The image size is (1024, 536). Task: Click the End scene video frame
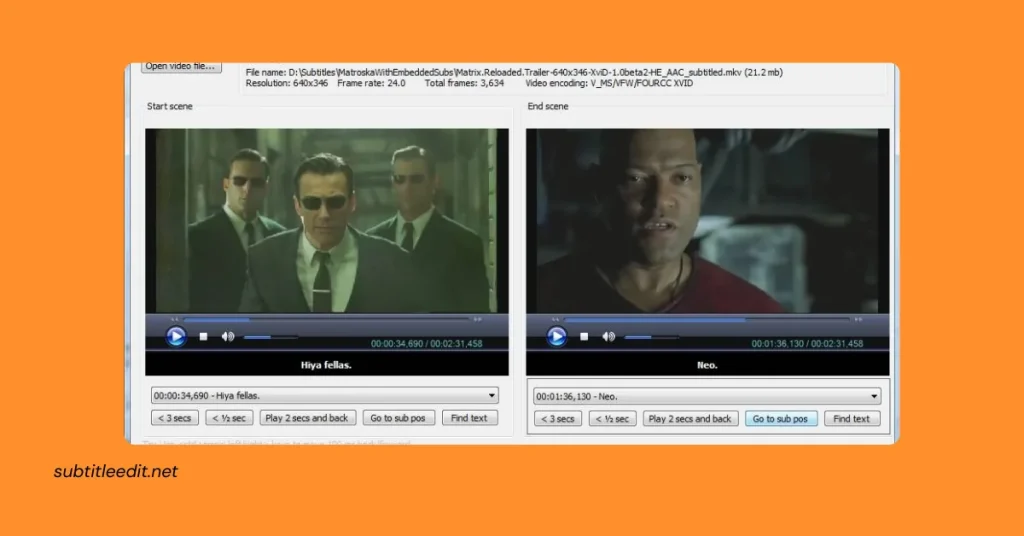(x=707, y=221)
